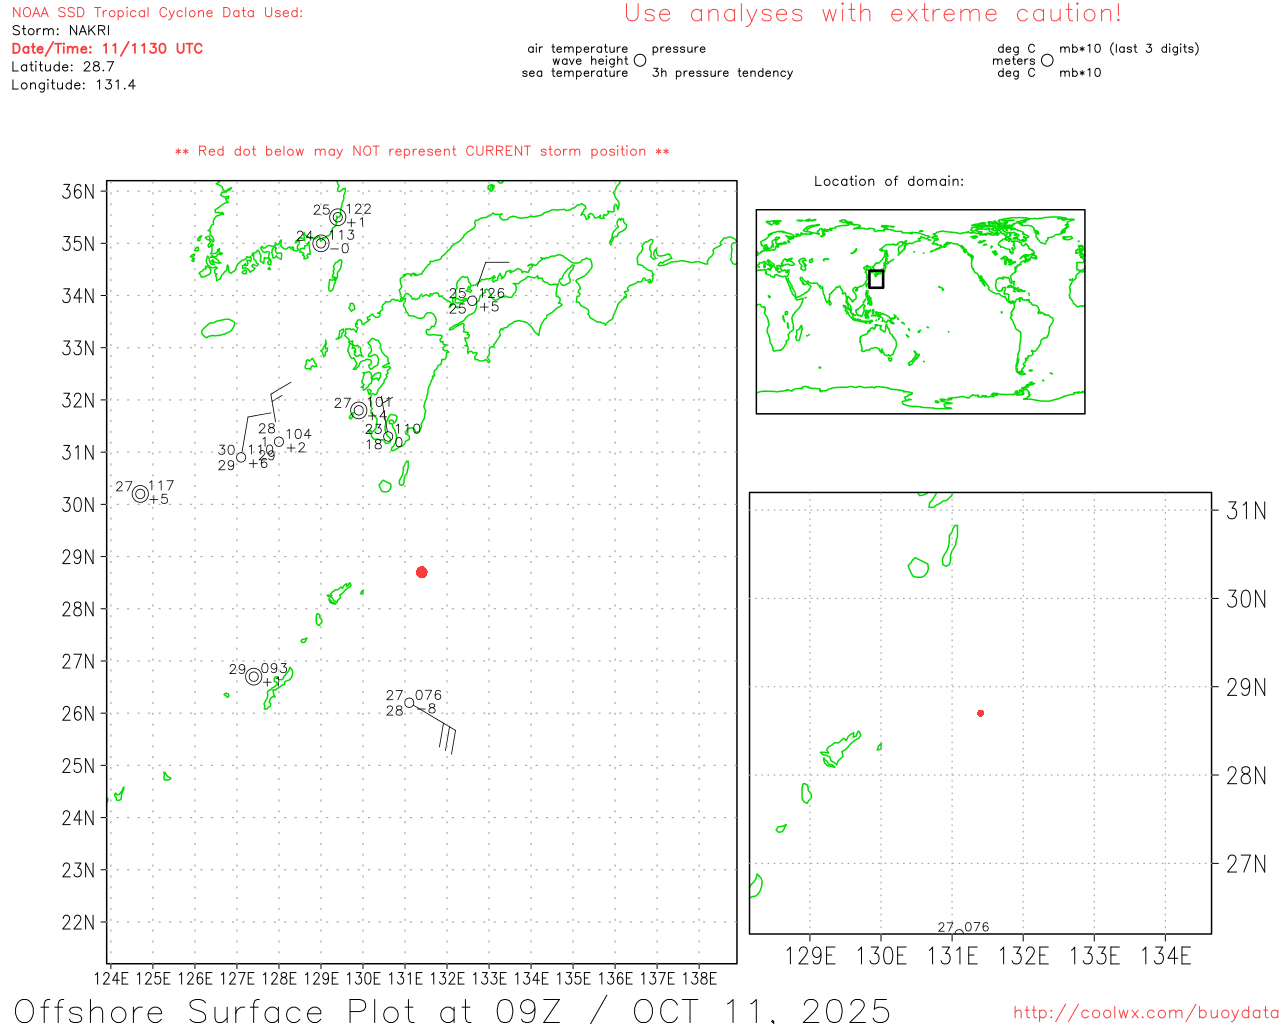Click the station circle with pressure 117
Screen dimensions: 1280x1024
pos(140,494)
